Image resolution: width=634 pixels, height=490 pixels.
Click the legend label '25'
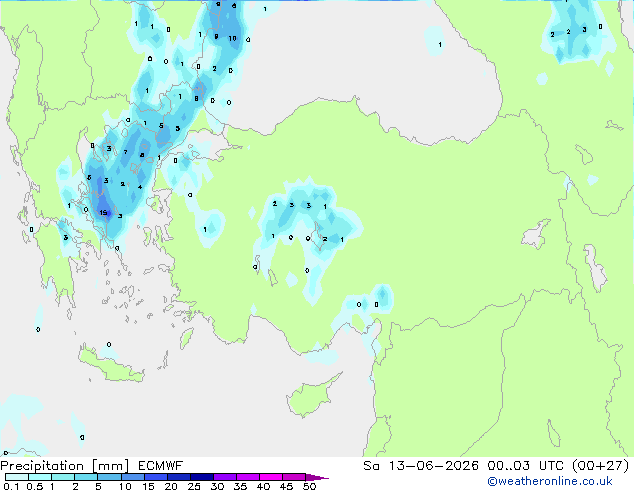click(x=194, y=486)
